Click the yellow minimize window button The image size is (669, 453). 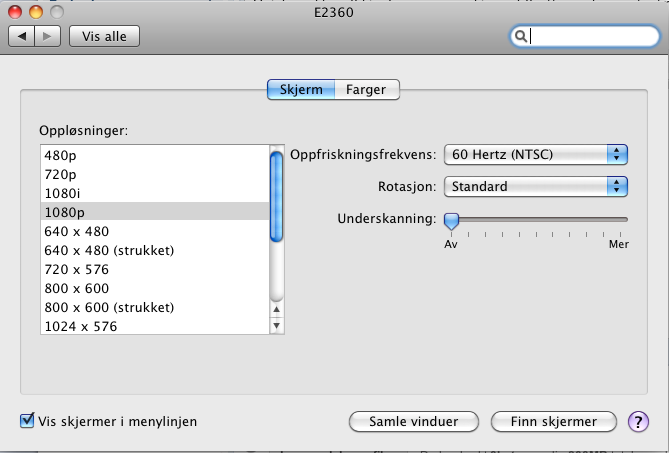(x=36, y=12)
